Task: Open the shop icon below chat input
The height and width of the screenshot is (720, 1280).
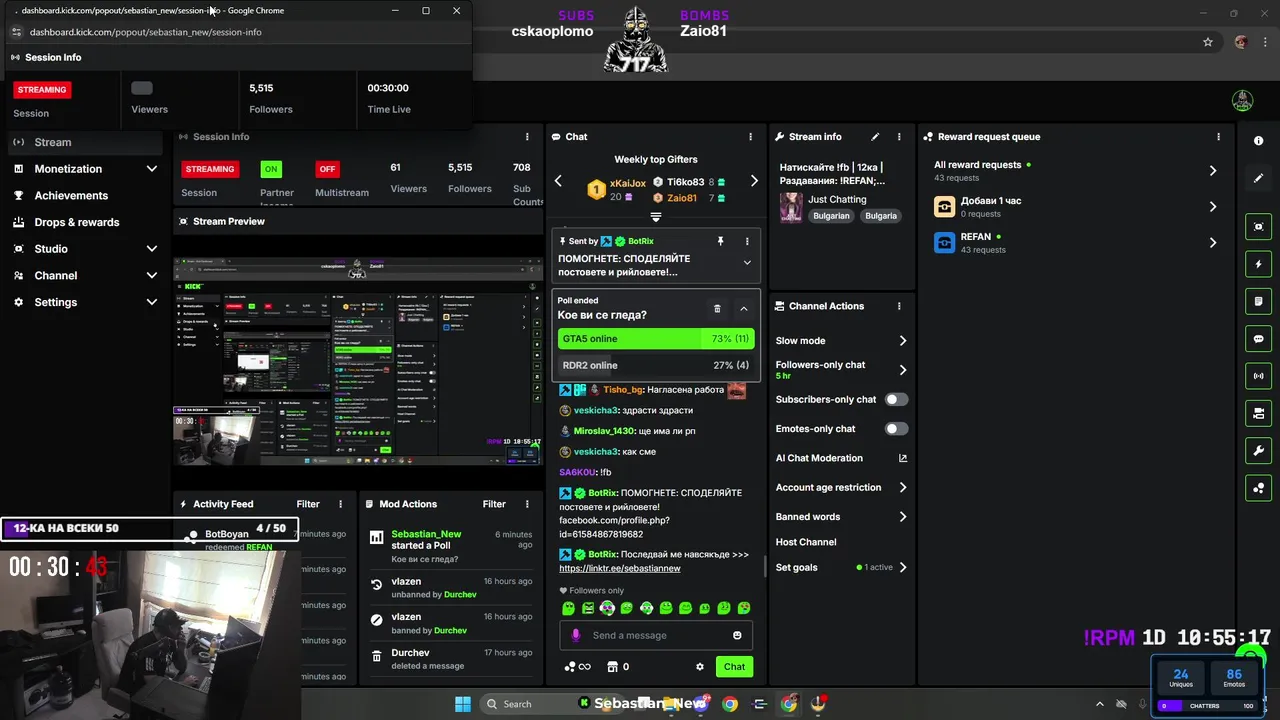Action: tap(612, 667)
